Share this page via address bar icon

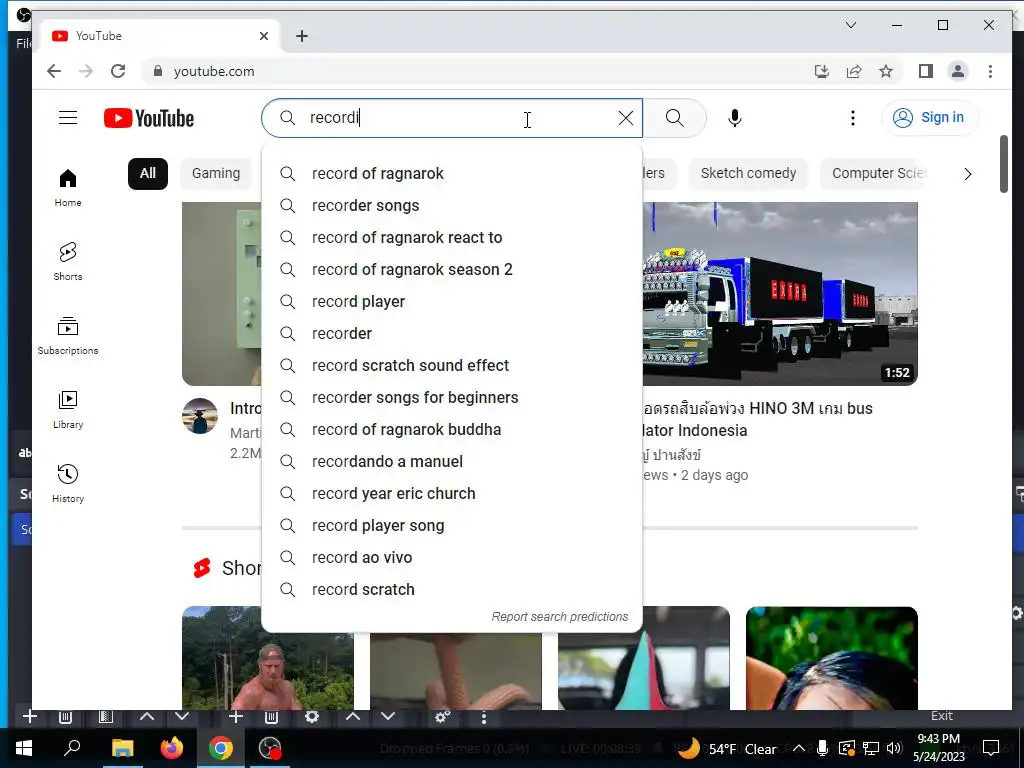pyautogui.click(x=854, y=71)
